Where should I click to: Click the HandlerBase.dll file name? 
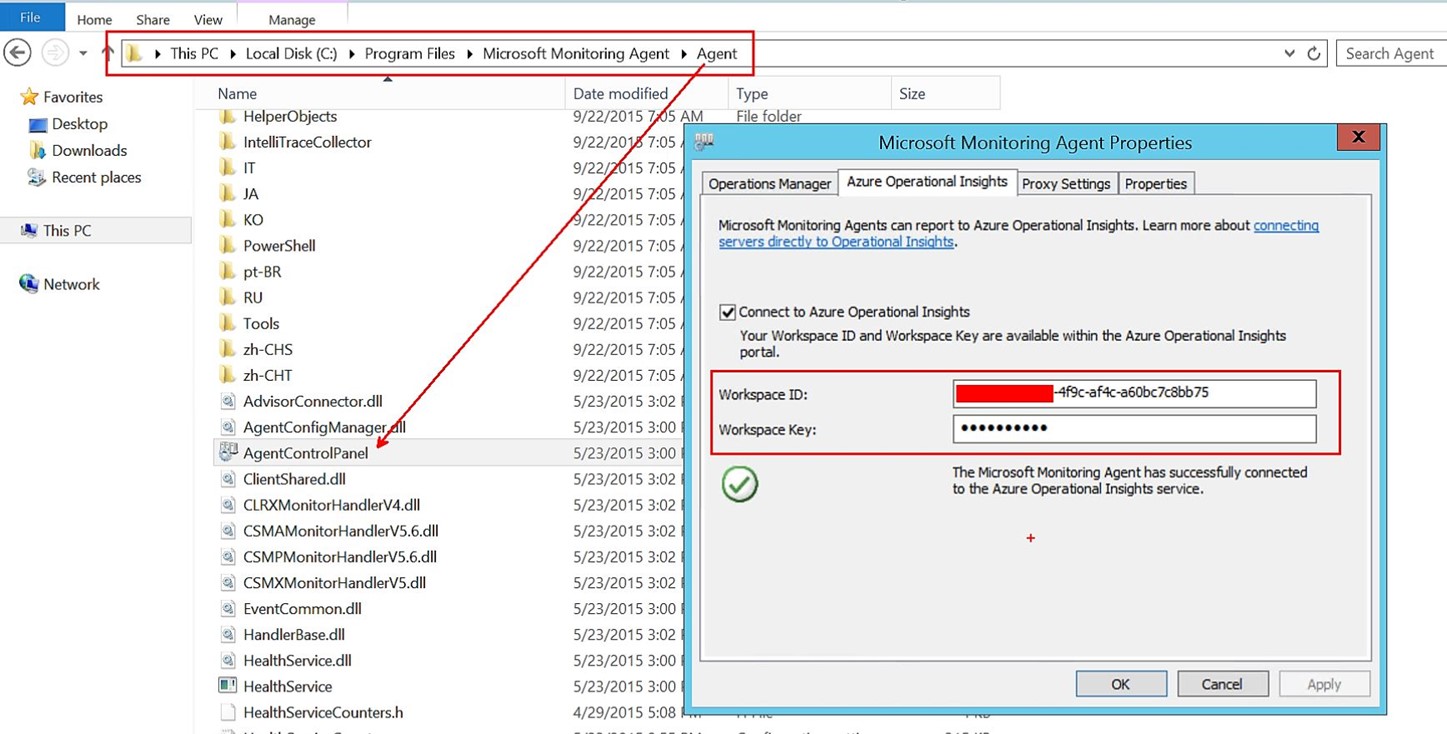click(294, 635)
